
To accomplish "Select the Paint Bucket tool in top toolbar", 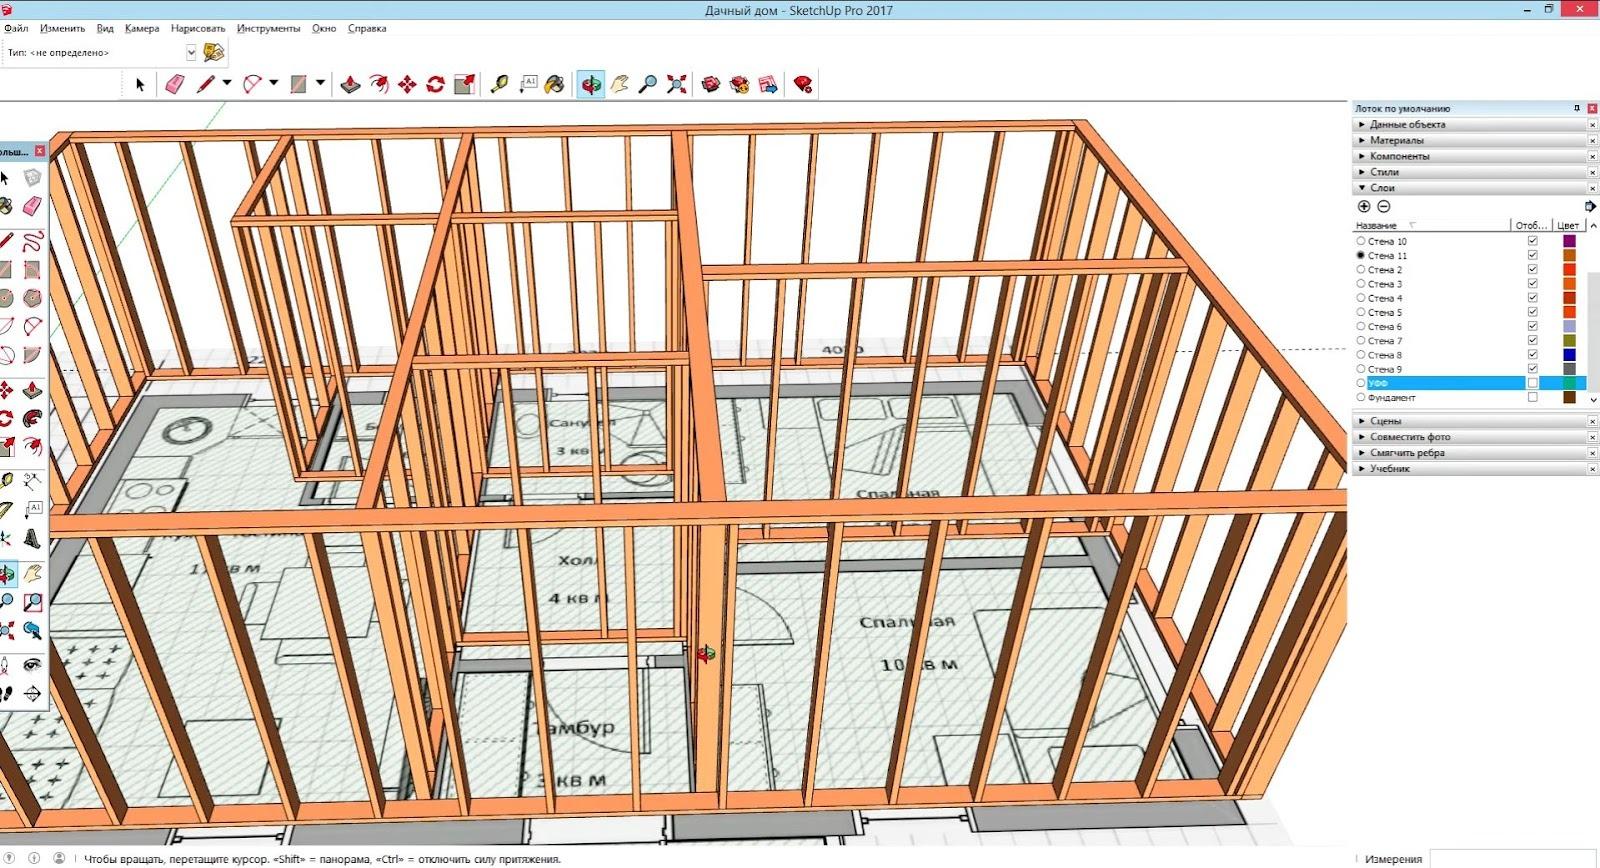I will coord(555,85).
